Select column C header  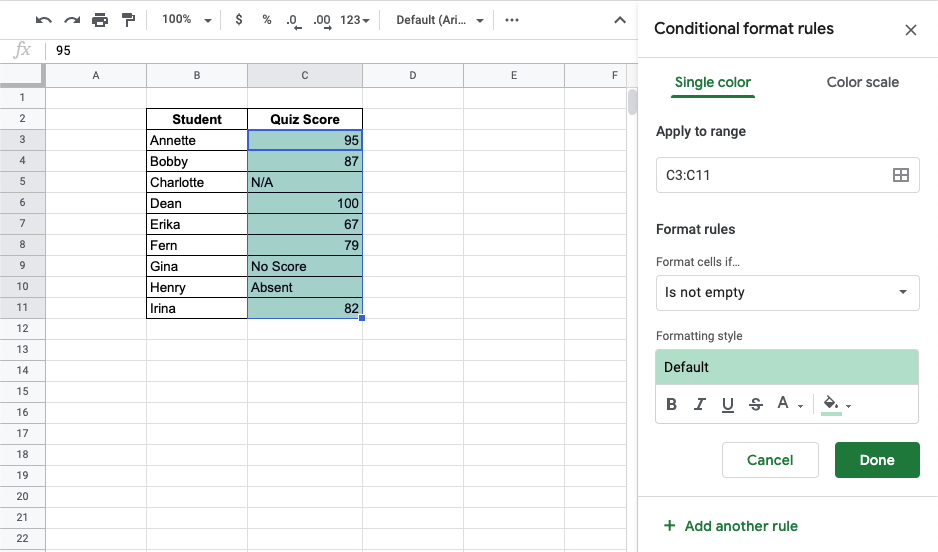[304, 75]
